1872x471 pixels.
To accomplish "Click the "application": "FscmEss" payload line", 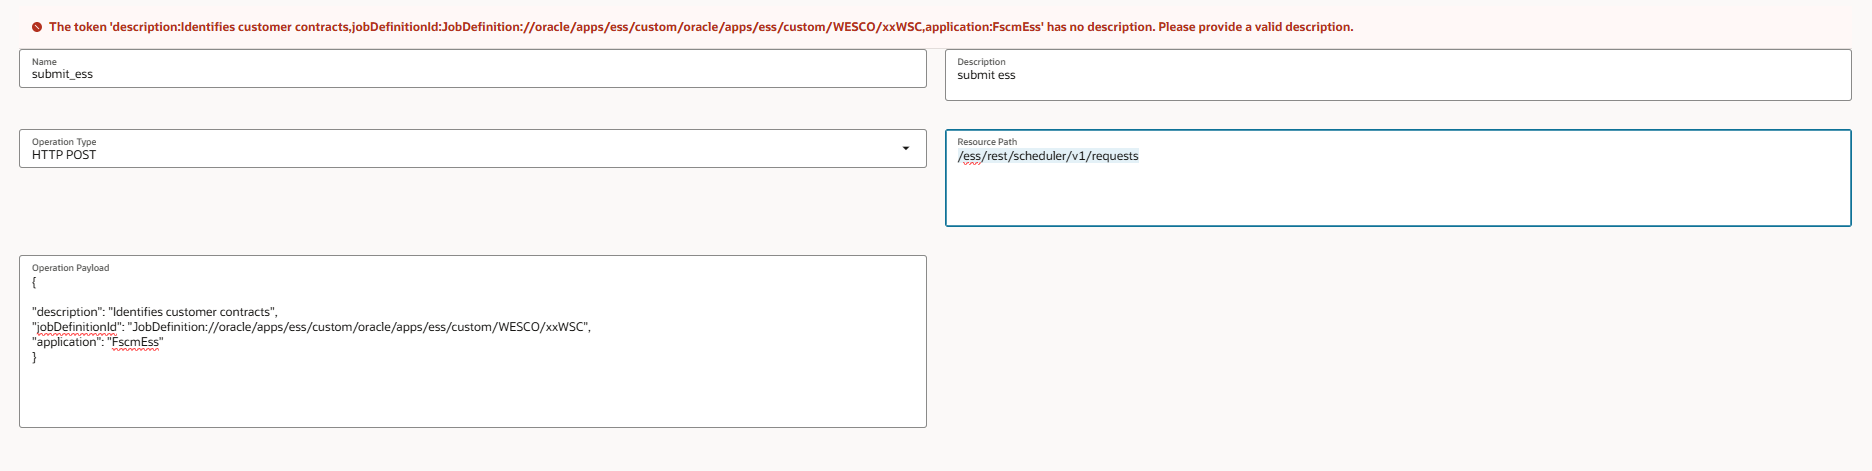I will [x=98, y=342].
